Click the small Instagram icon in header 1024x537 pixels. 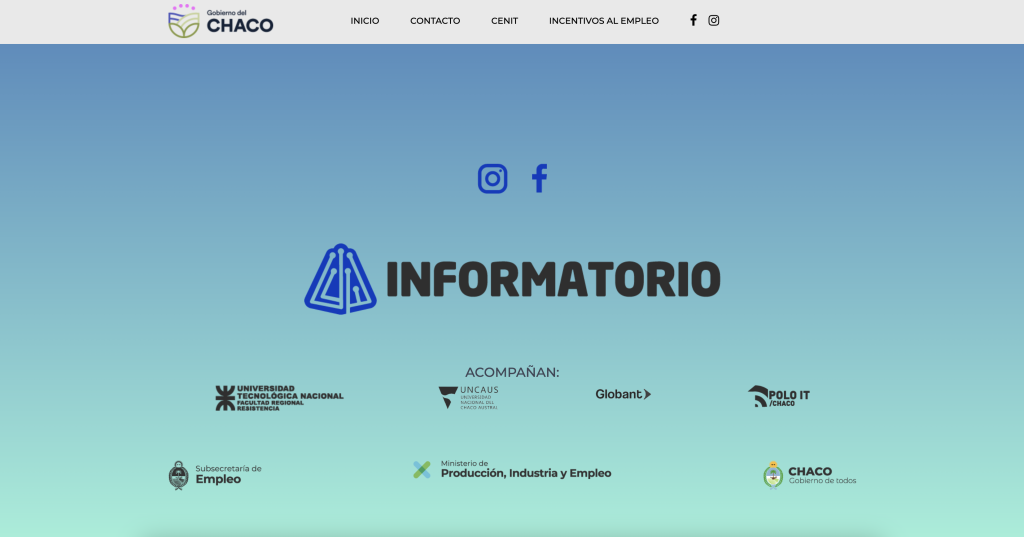click(x=714, y=20)
